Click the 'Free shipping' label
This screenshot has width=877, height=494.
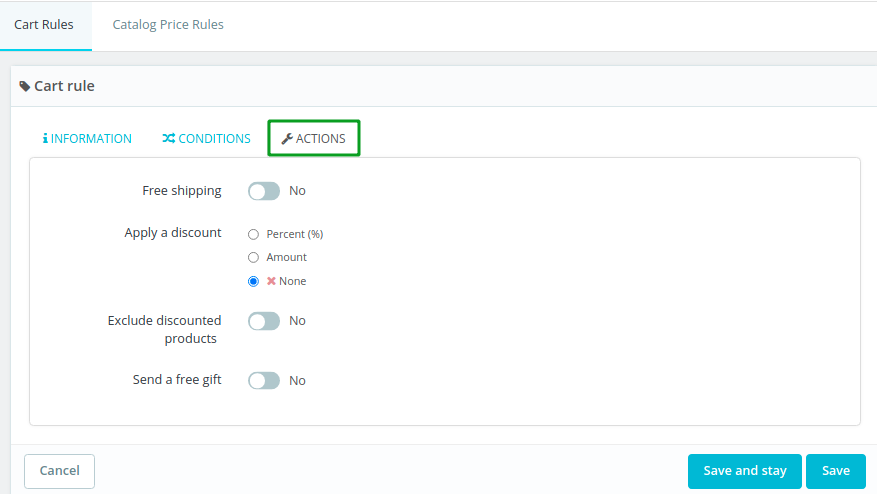(x=182, y=191)
